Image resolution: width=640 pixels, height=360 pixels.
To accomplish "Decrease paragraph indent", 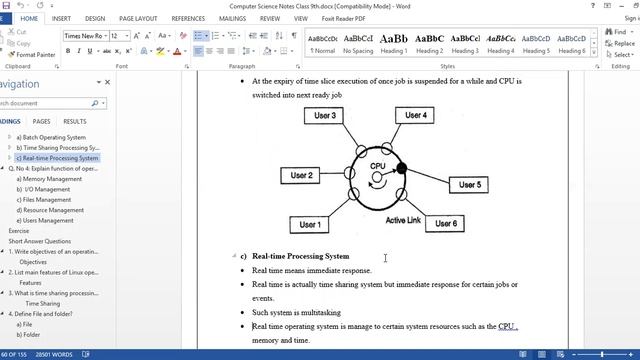I will point(253,36).
